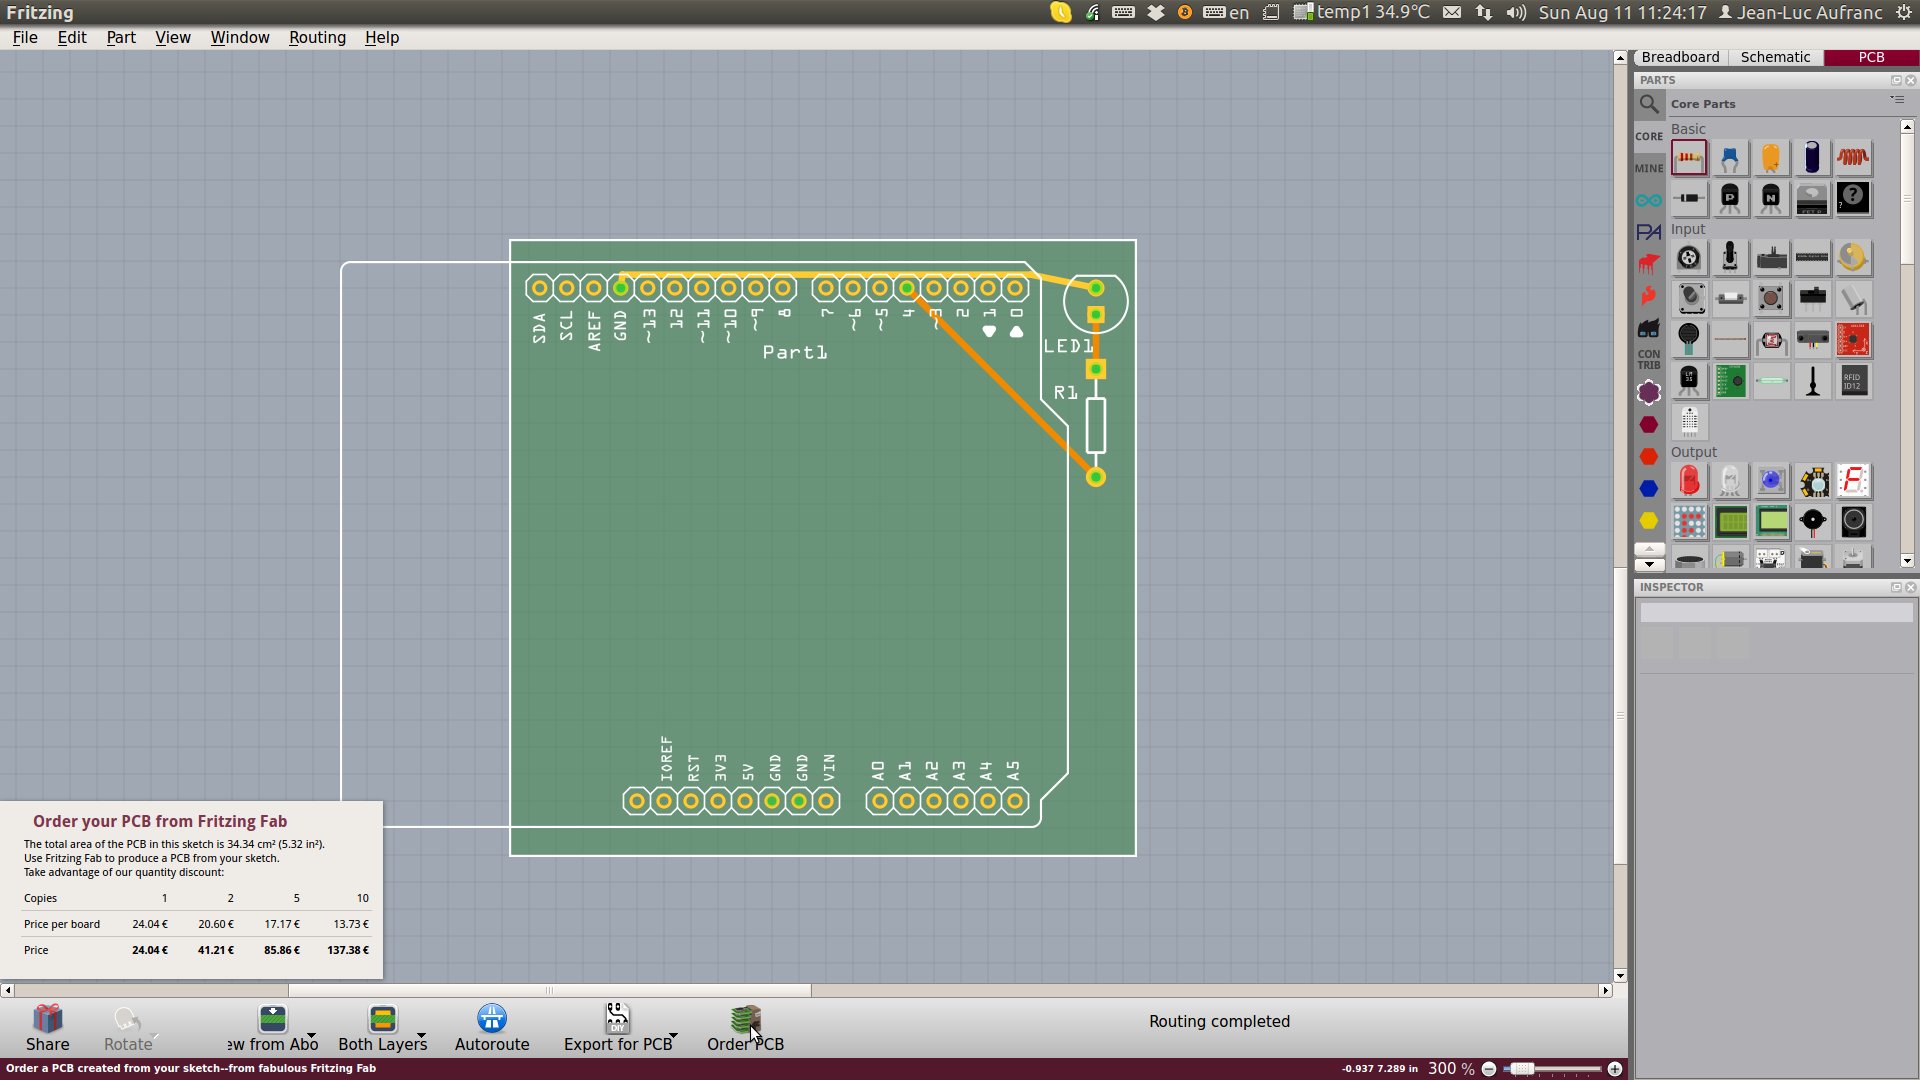Click the parts search magnifier icon
This screenshot has width=1920, height=1080.
click(1649, 104)
